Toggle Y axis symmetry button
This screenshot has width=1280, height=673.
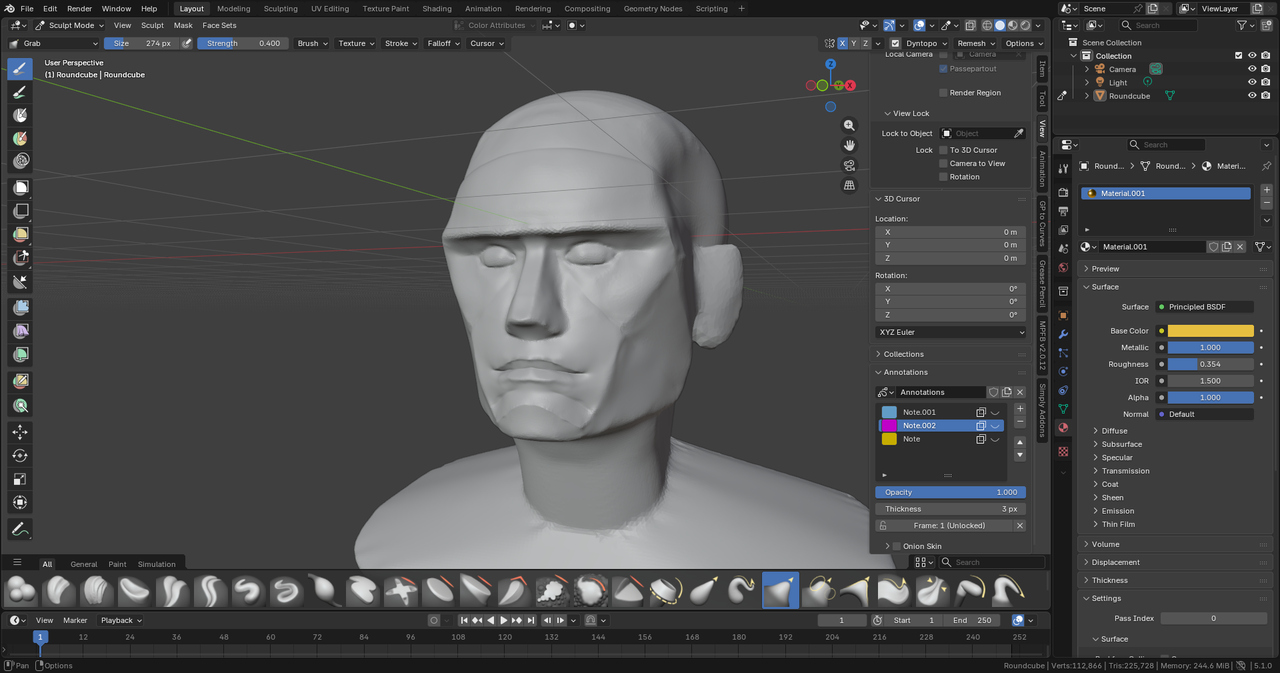point(854,43)
